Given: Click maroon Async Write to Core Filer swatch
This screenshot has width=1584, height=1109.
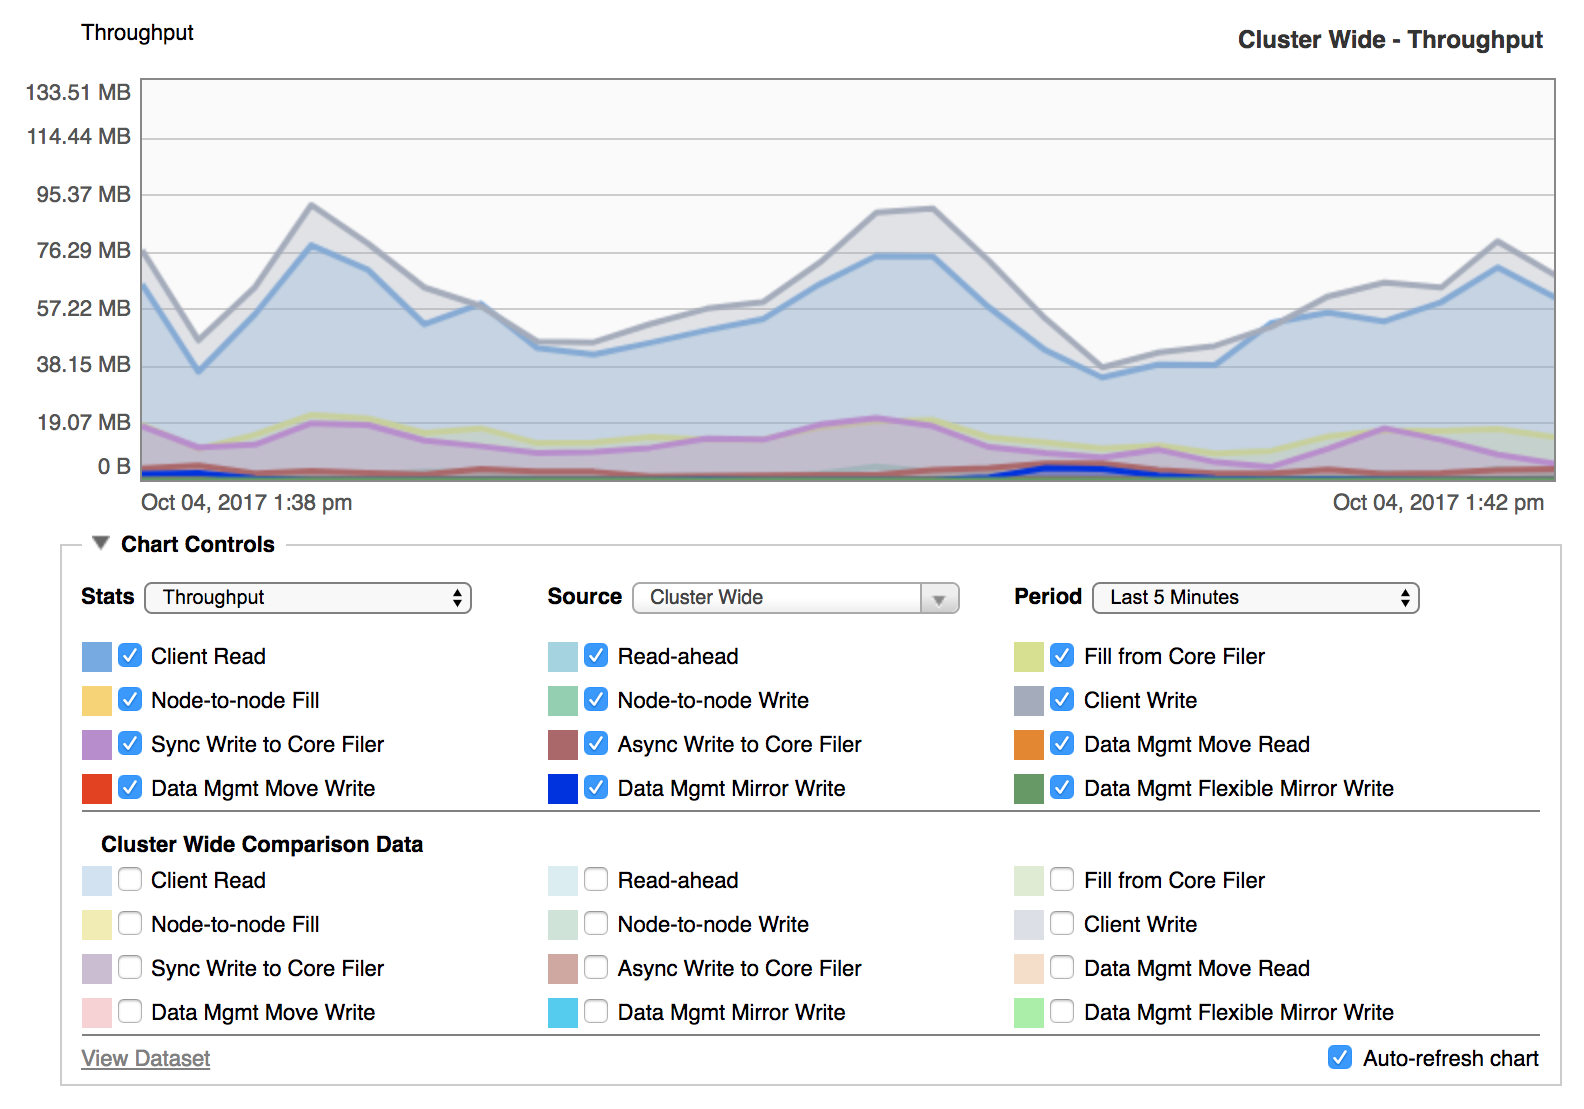Looking at the screenshot, I should (x=563, y=745).
